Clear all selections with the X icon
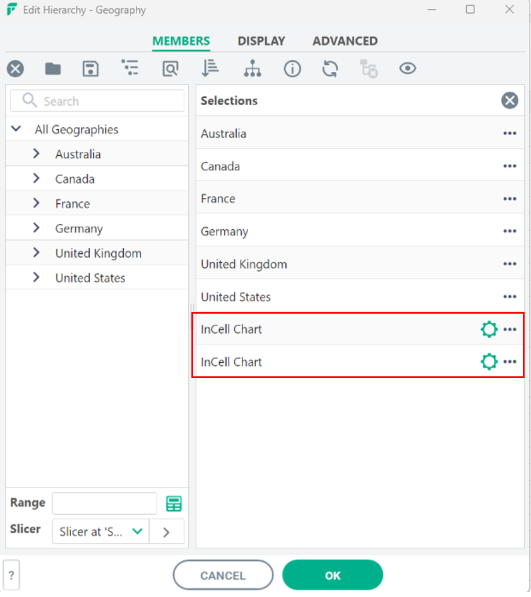The width and height of the screenshot is (531, 597). (x=510, y=101)
